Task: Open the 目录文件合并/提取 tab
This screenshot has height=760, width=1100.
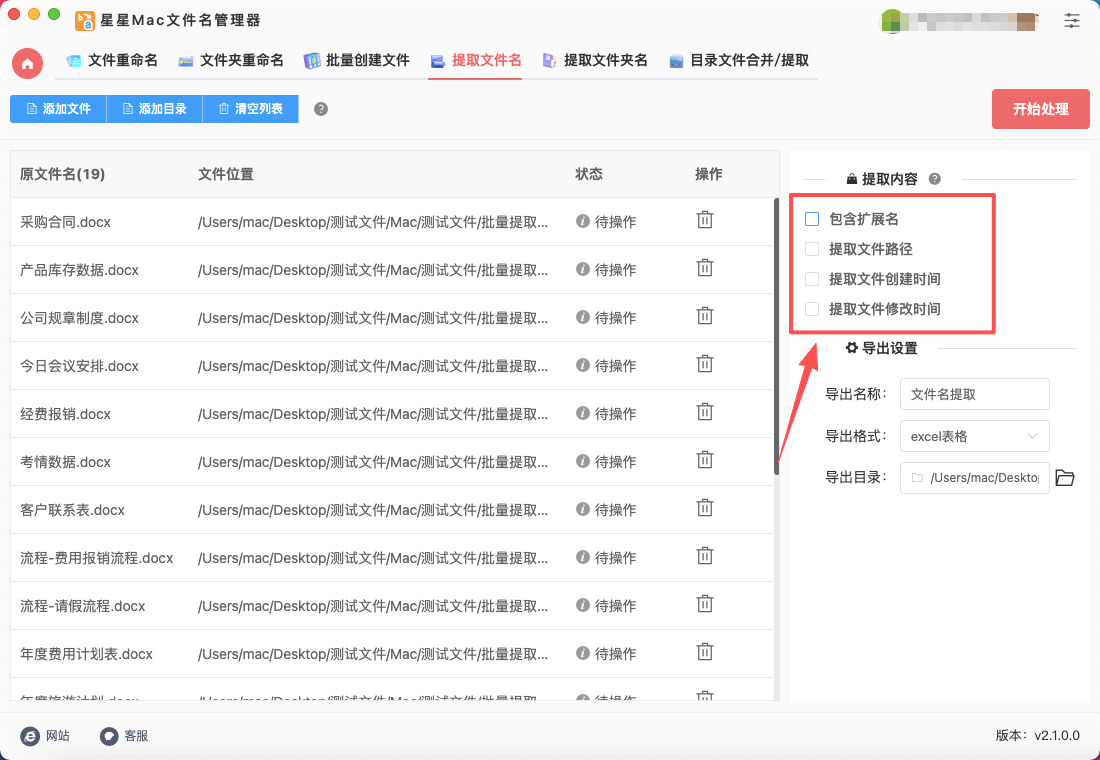Action: [x=738, y=61]
